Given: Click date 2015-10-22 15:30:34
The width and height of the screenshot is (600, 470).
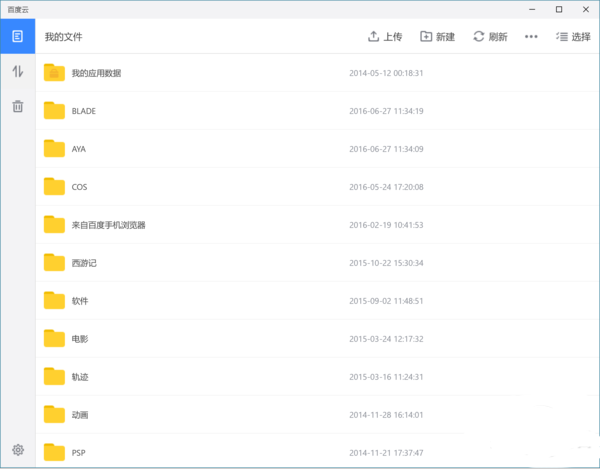Looking at the screenshot, I should 386,263.
